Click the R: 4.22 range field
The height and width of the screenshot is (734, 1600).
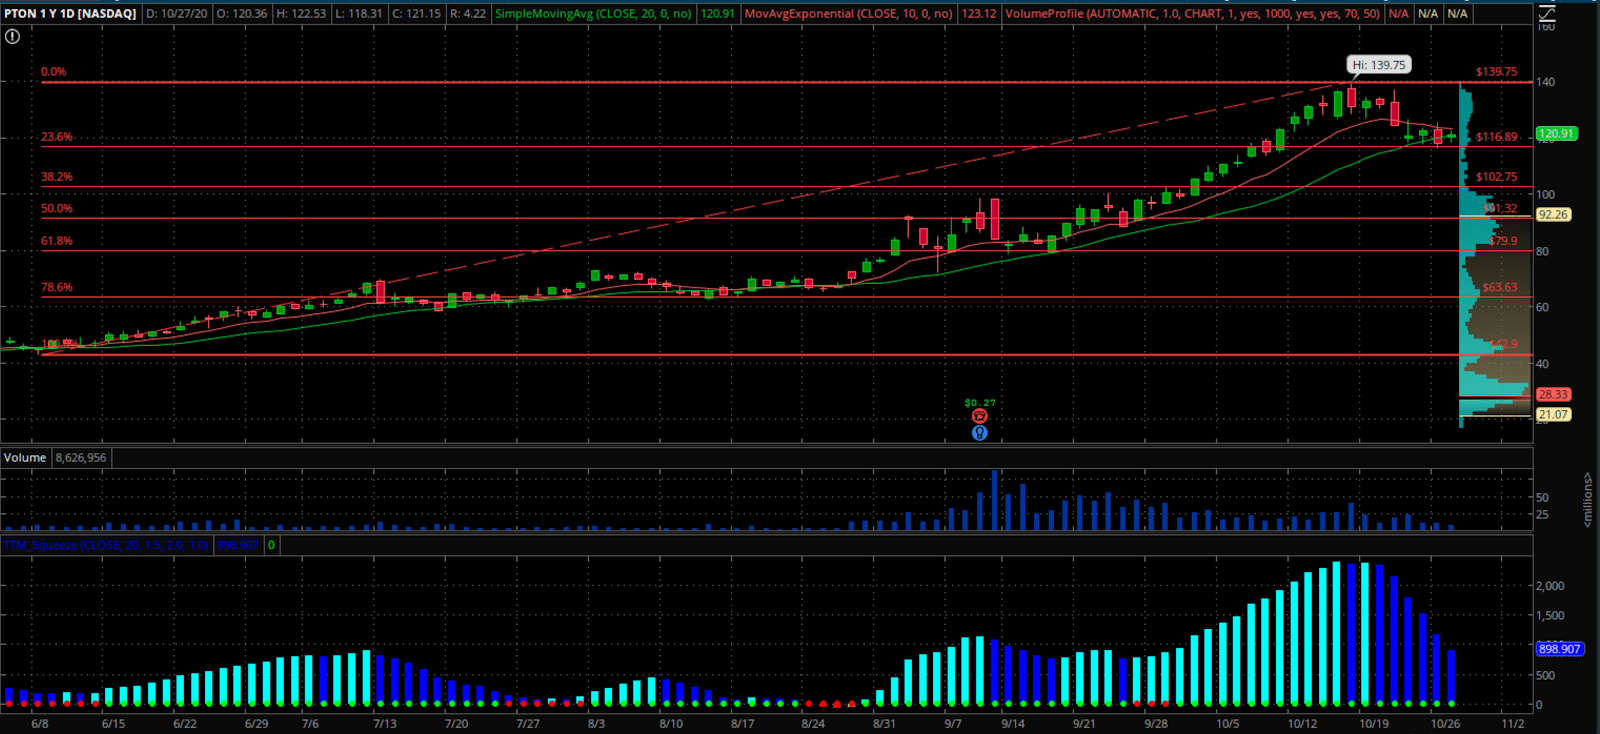(x=467, y=14)
